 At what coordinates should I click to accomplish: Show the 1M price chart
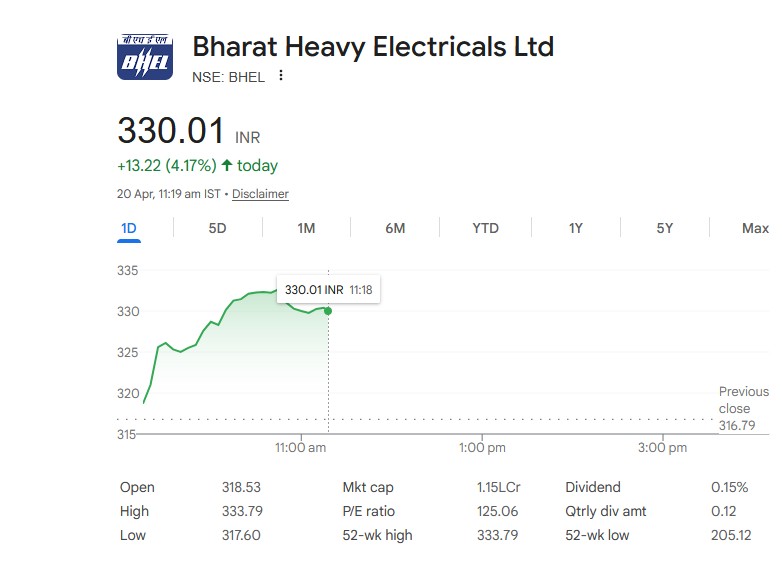tap(306, 228)
